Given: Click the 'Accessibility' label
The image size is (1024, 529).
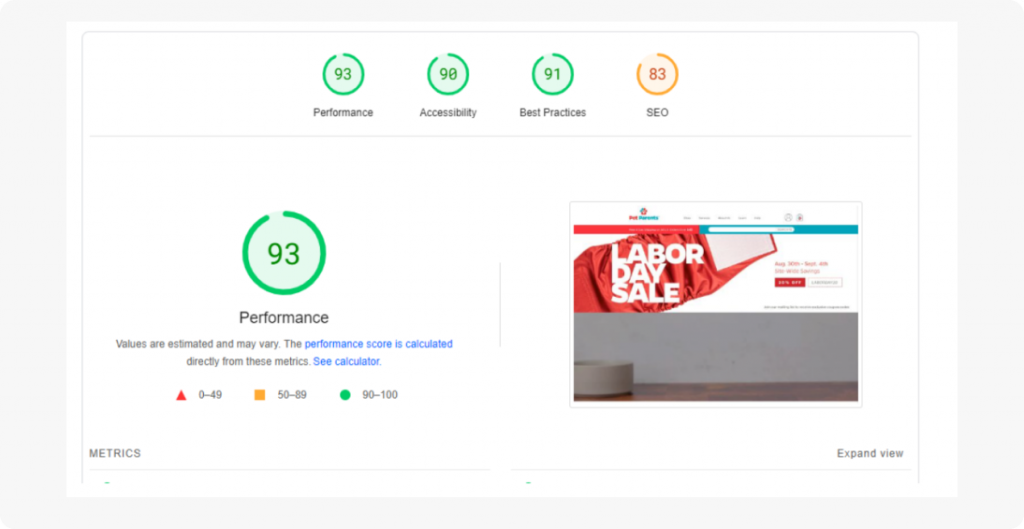Looking at the screenshot, I should click(448, 112).
